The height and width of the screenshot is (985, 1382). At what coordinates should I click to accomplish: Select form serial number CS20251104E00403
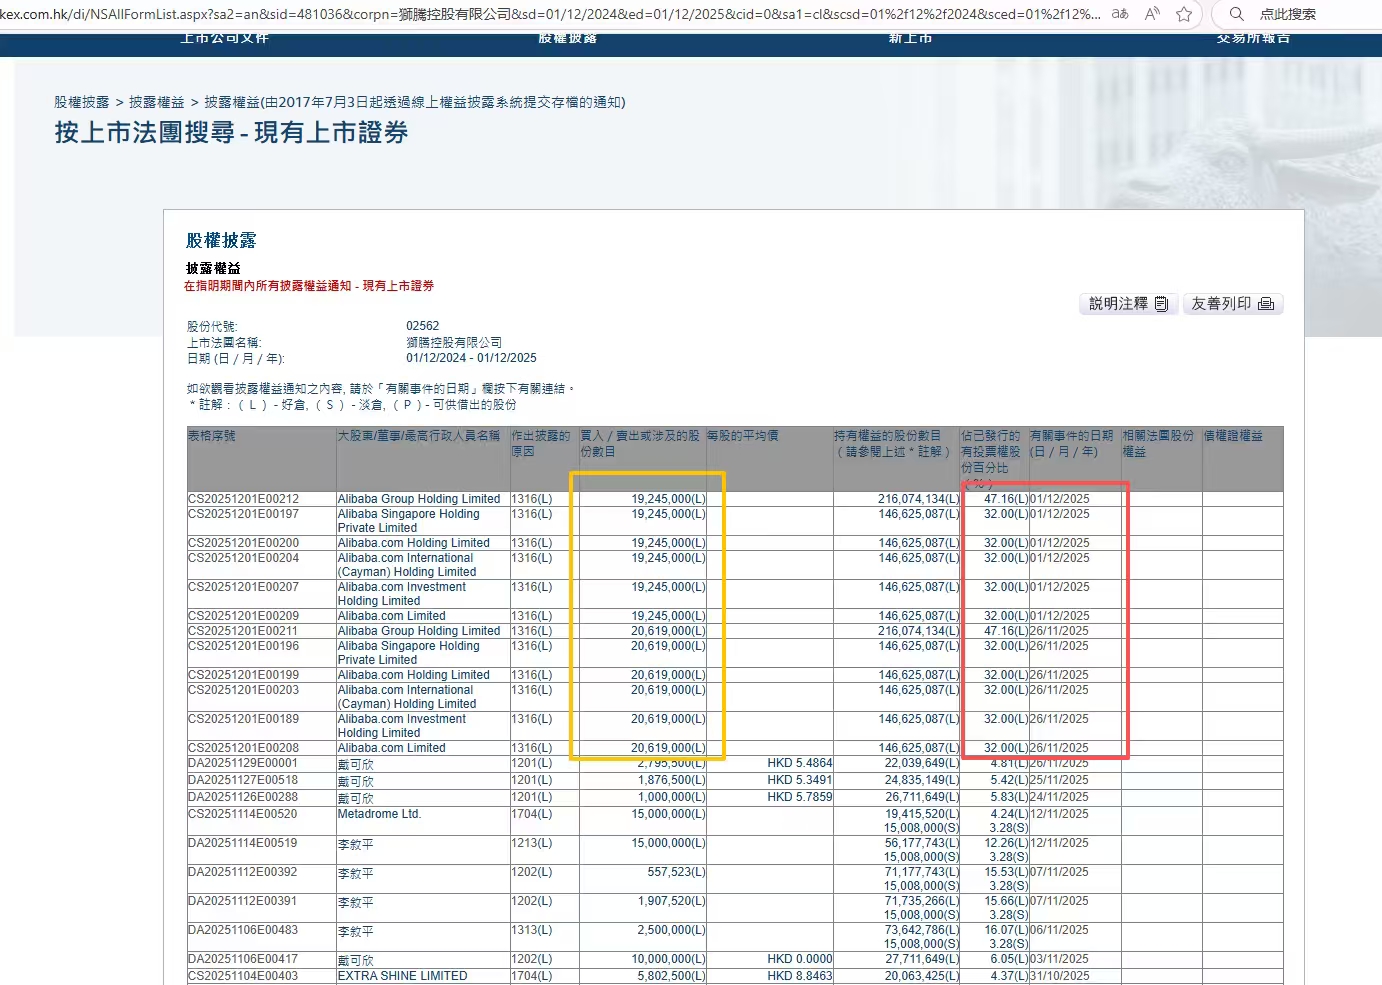243,976
